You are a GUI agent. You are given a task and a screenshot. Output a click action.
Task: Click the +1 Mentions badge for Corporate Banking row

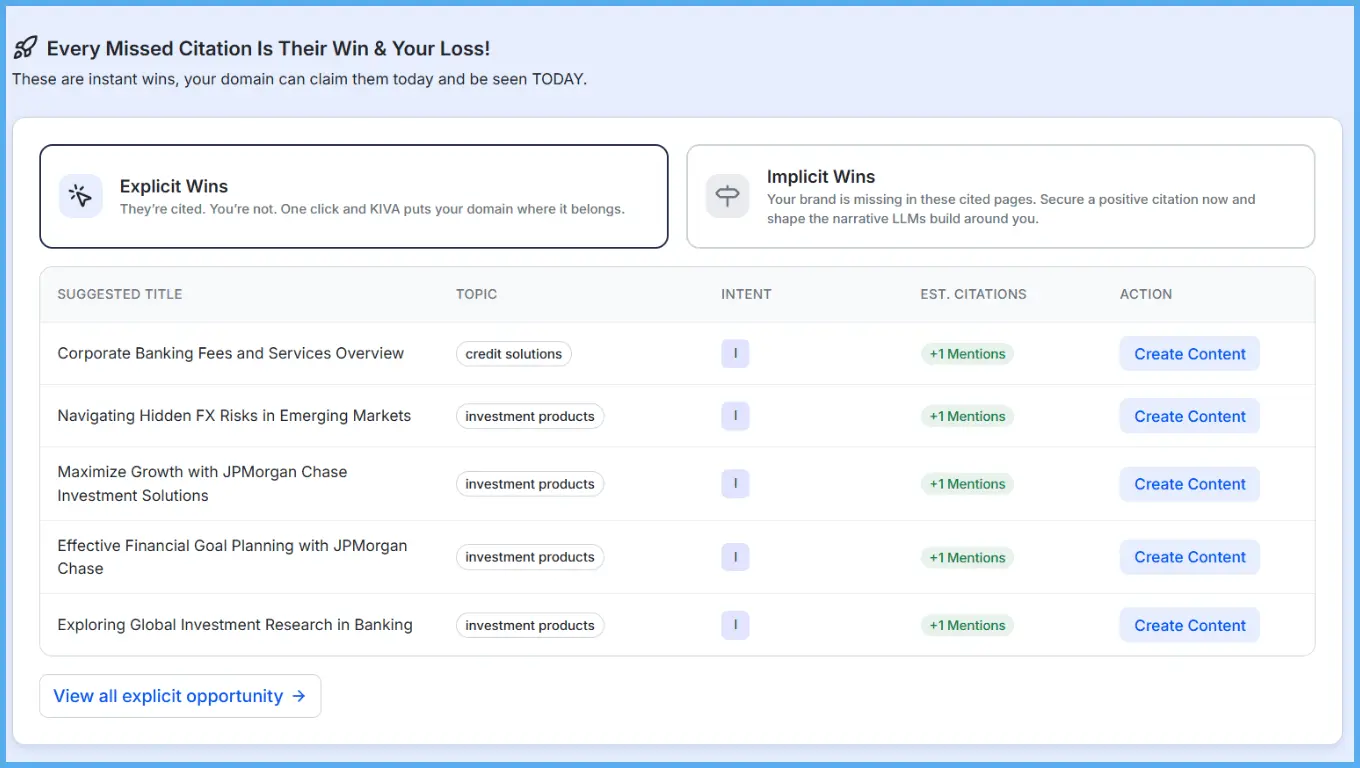coord(967,353)
